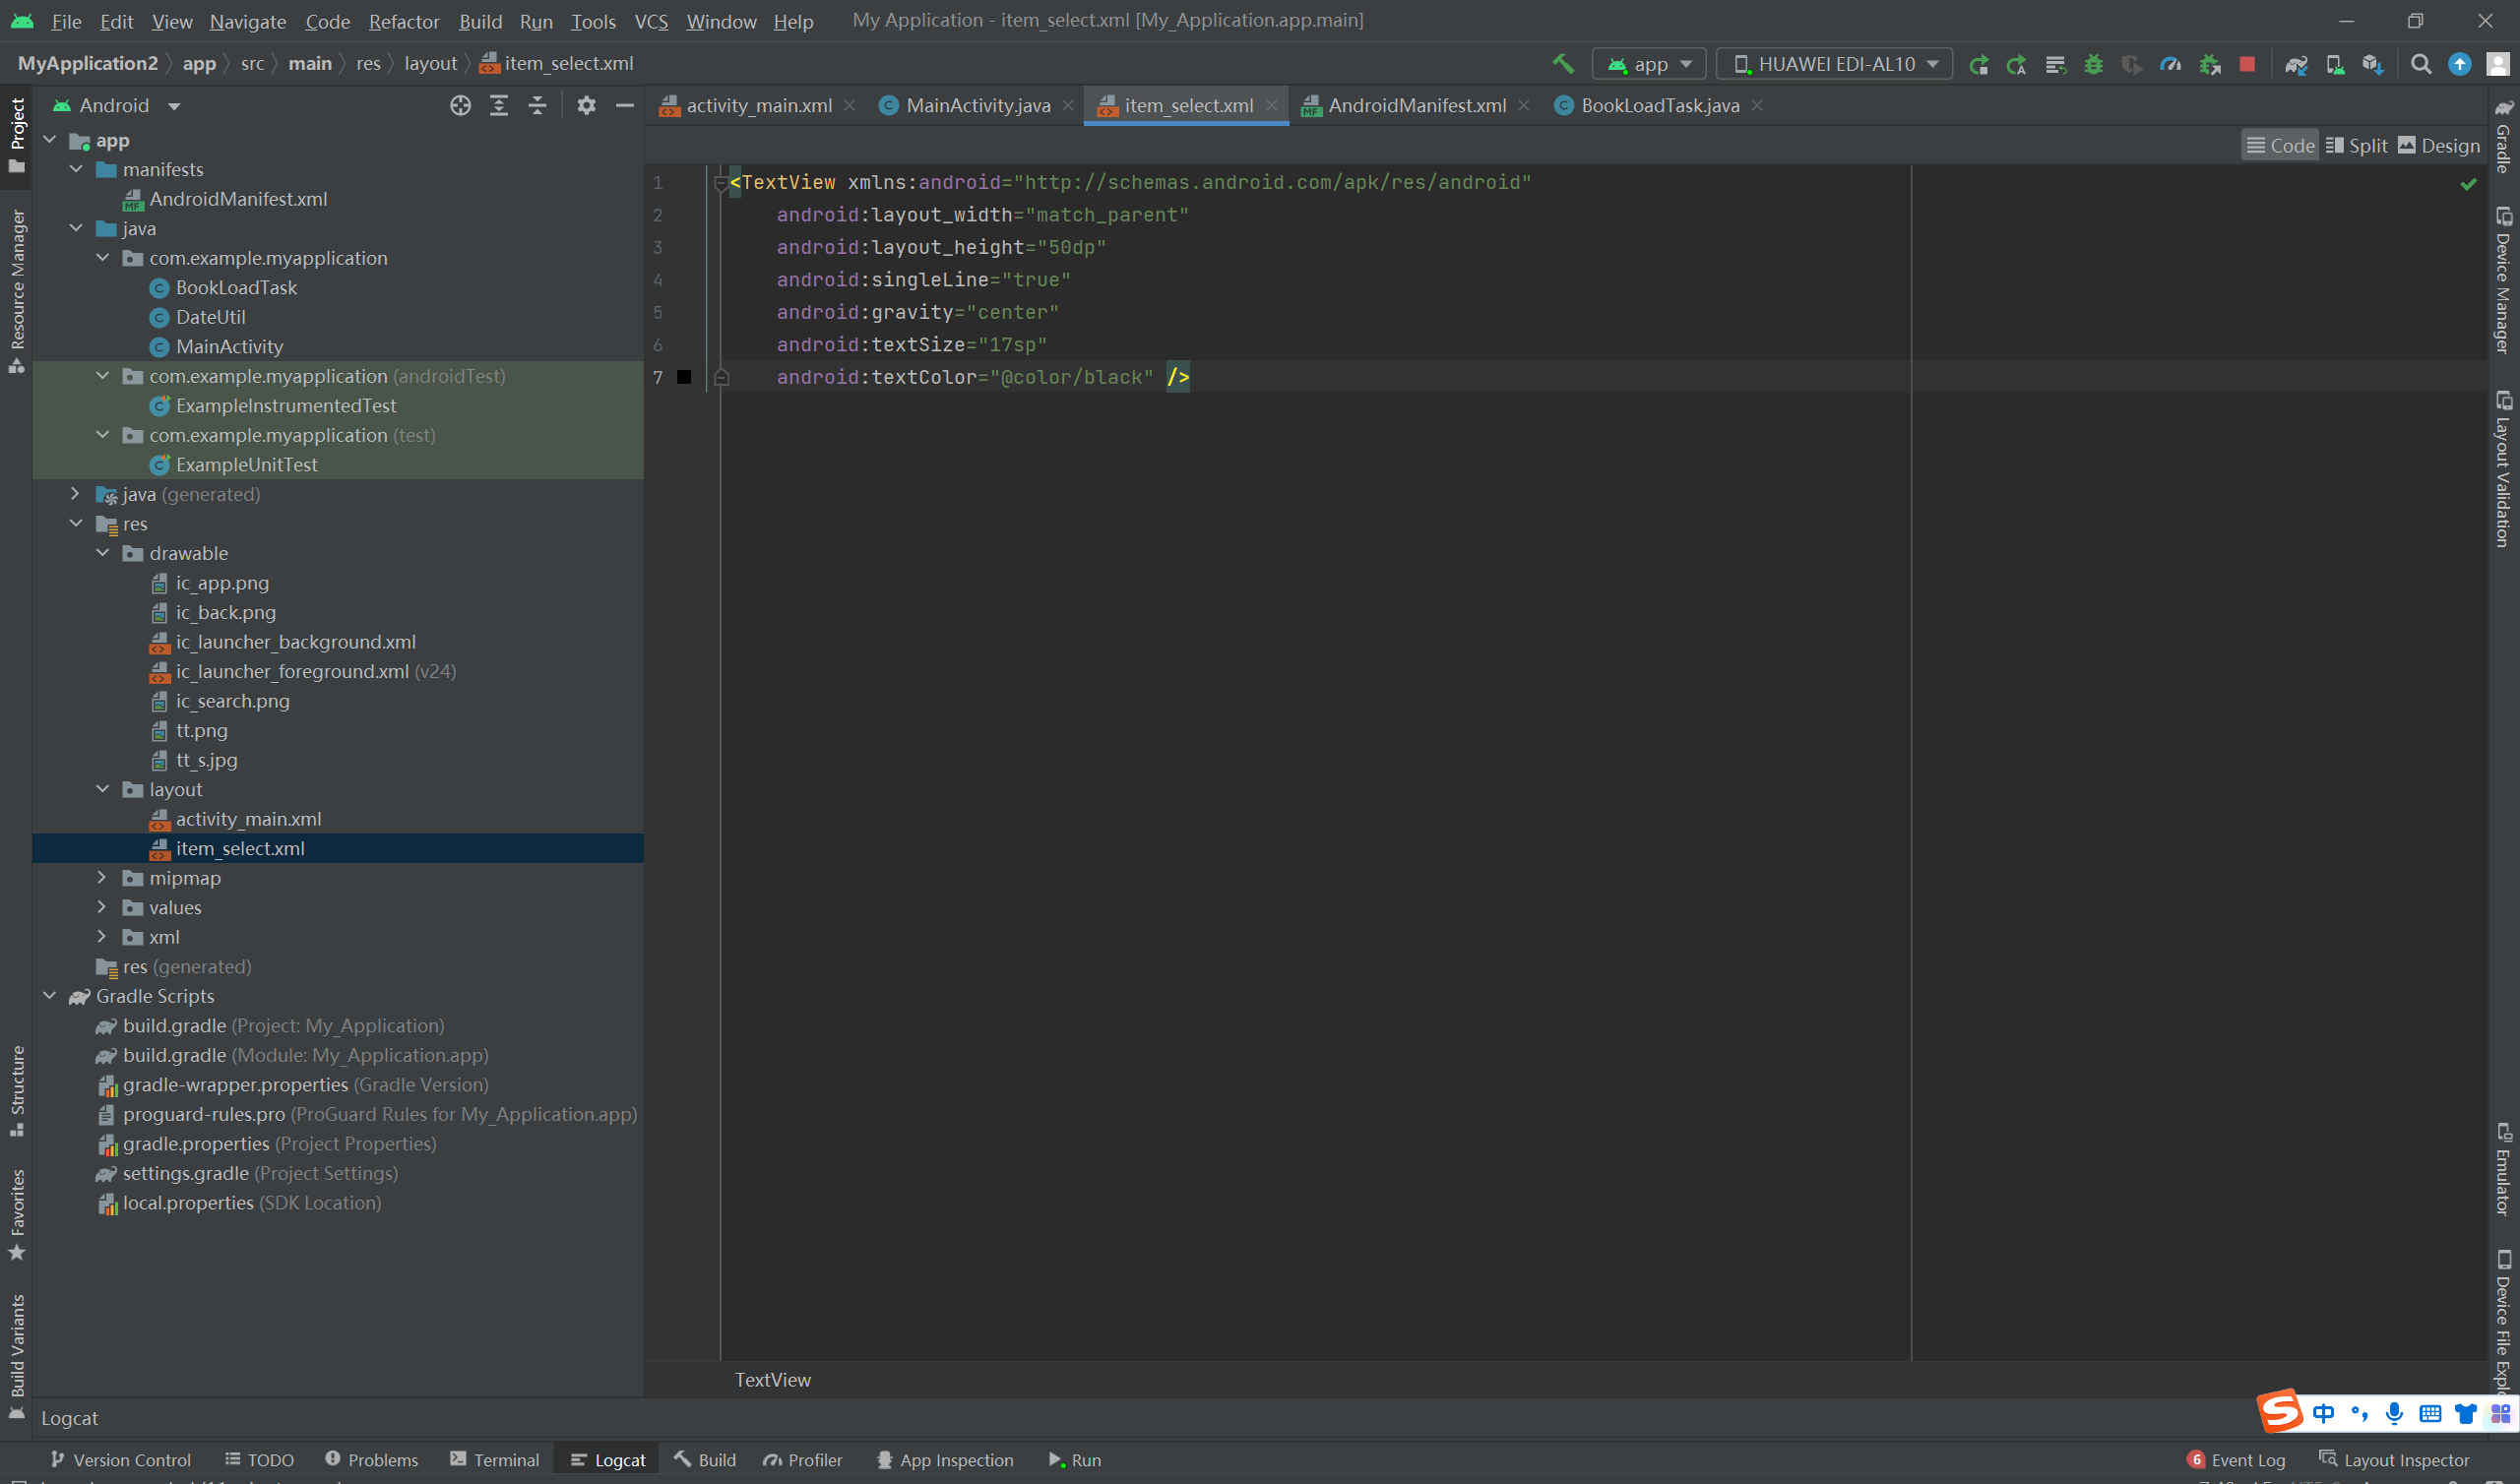Image resolution: width=2520 pixels, height=1484 pixels.
Task: Stop the running app with red square
Action: click(x=2247, y=64)
